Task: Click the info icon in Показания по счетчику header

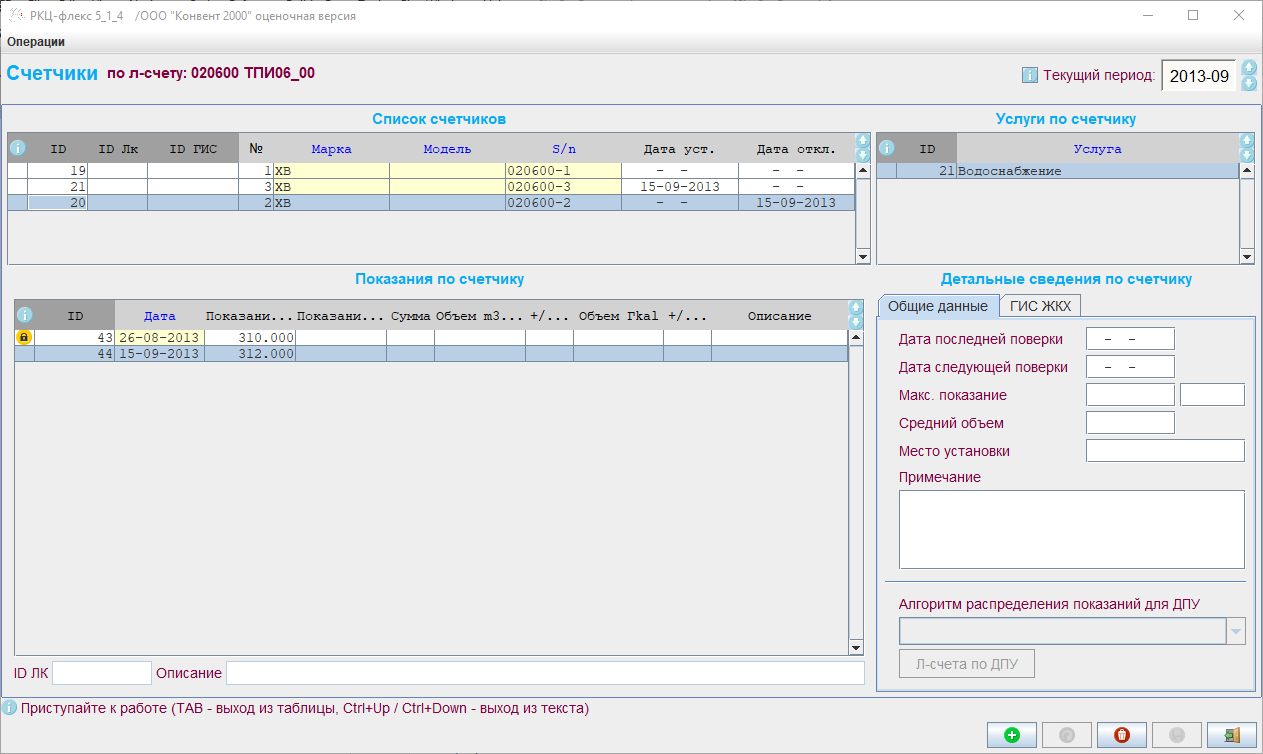Action: 25,315
